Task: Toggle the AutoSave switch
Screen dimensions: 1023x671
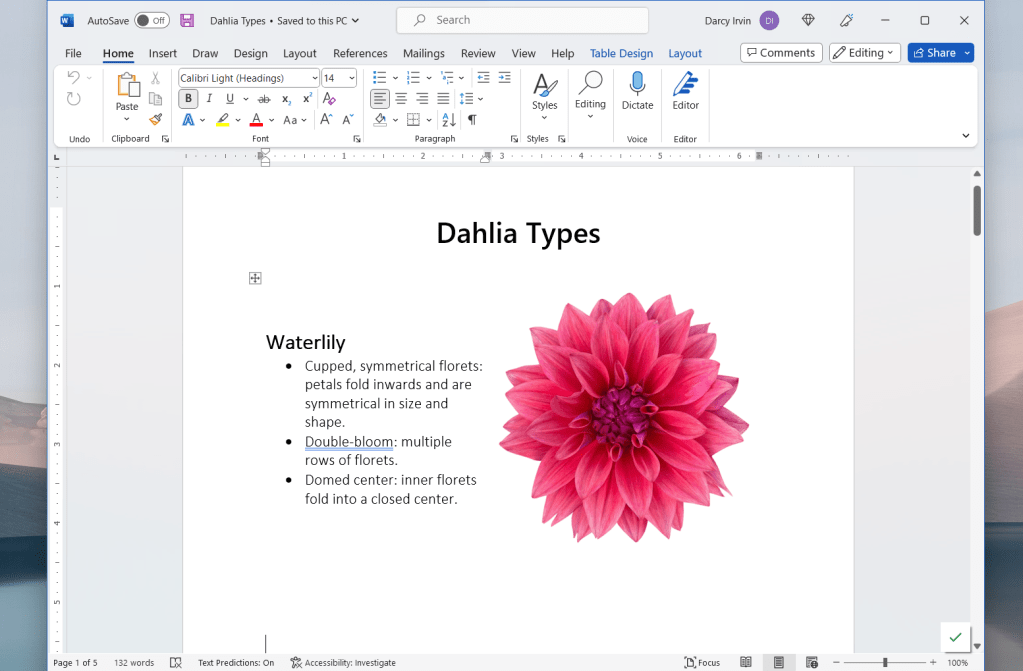Action: click(152, 20)
